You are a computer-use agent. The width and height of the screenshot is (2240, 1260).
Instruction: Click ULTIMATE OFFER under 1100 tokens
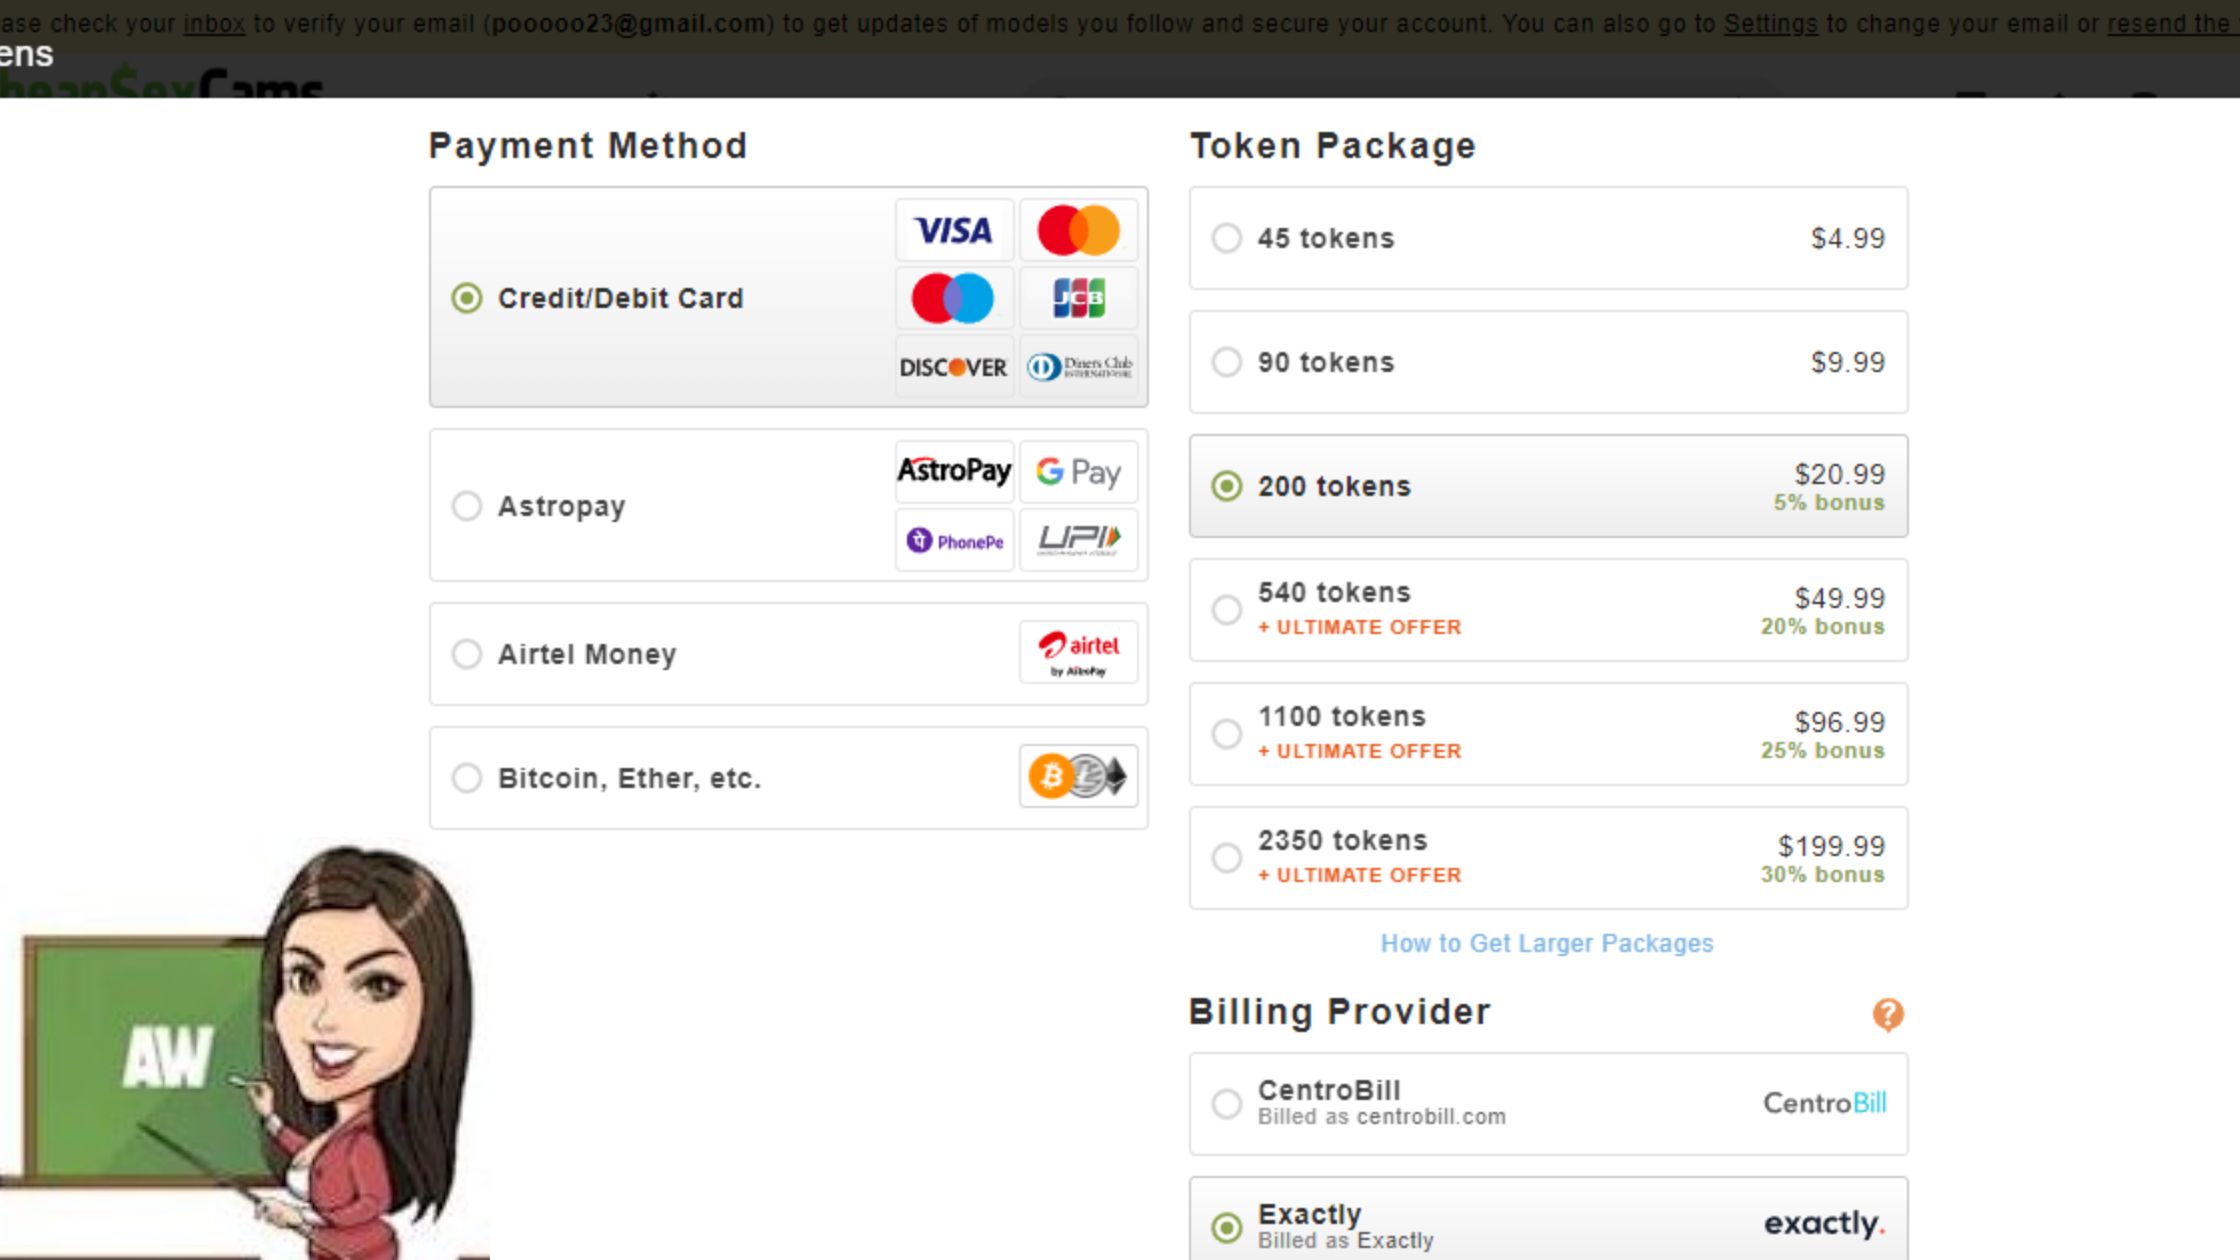(1360, 751)
